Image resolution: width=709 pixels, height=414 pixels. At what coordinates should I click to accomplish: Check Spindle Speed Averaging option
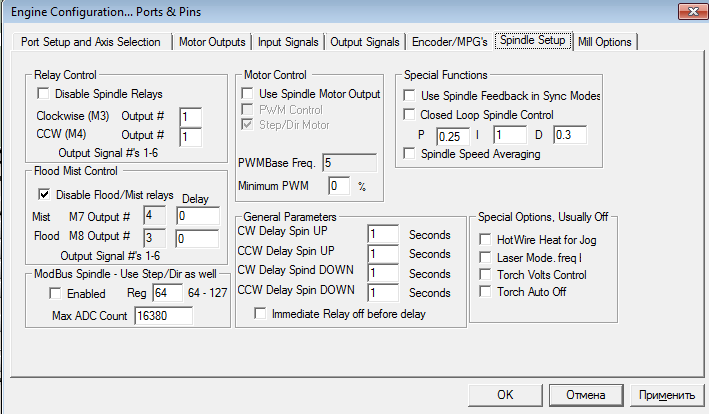click(408, 154)
